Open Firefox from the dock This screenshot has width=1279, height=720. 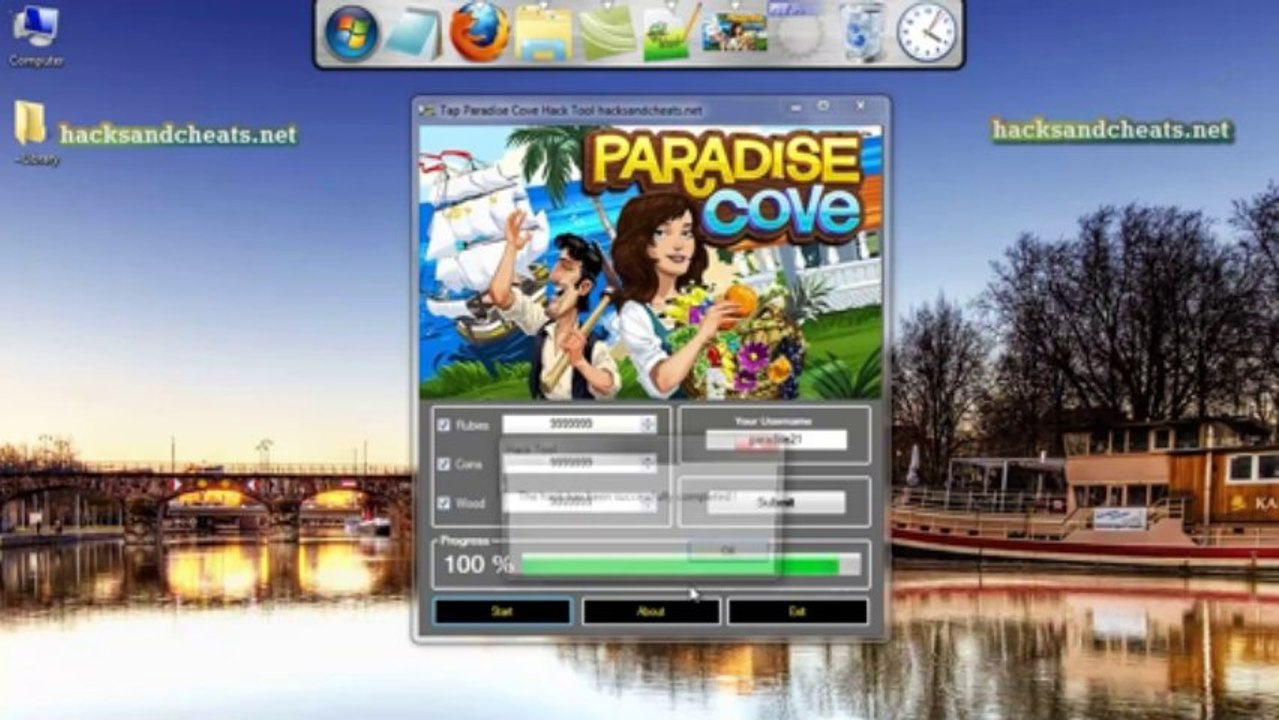coord(479,32)
